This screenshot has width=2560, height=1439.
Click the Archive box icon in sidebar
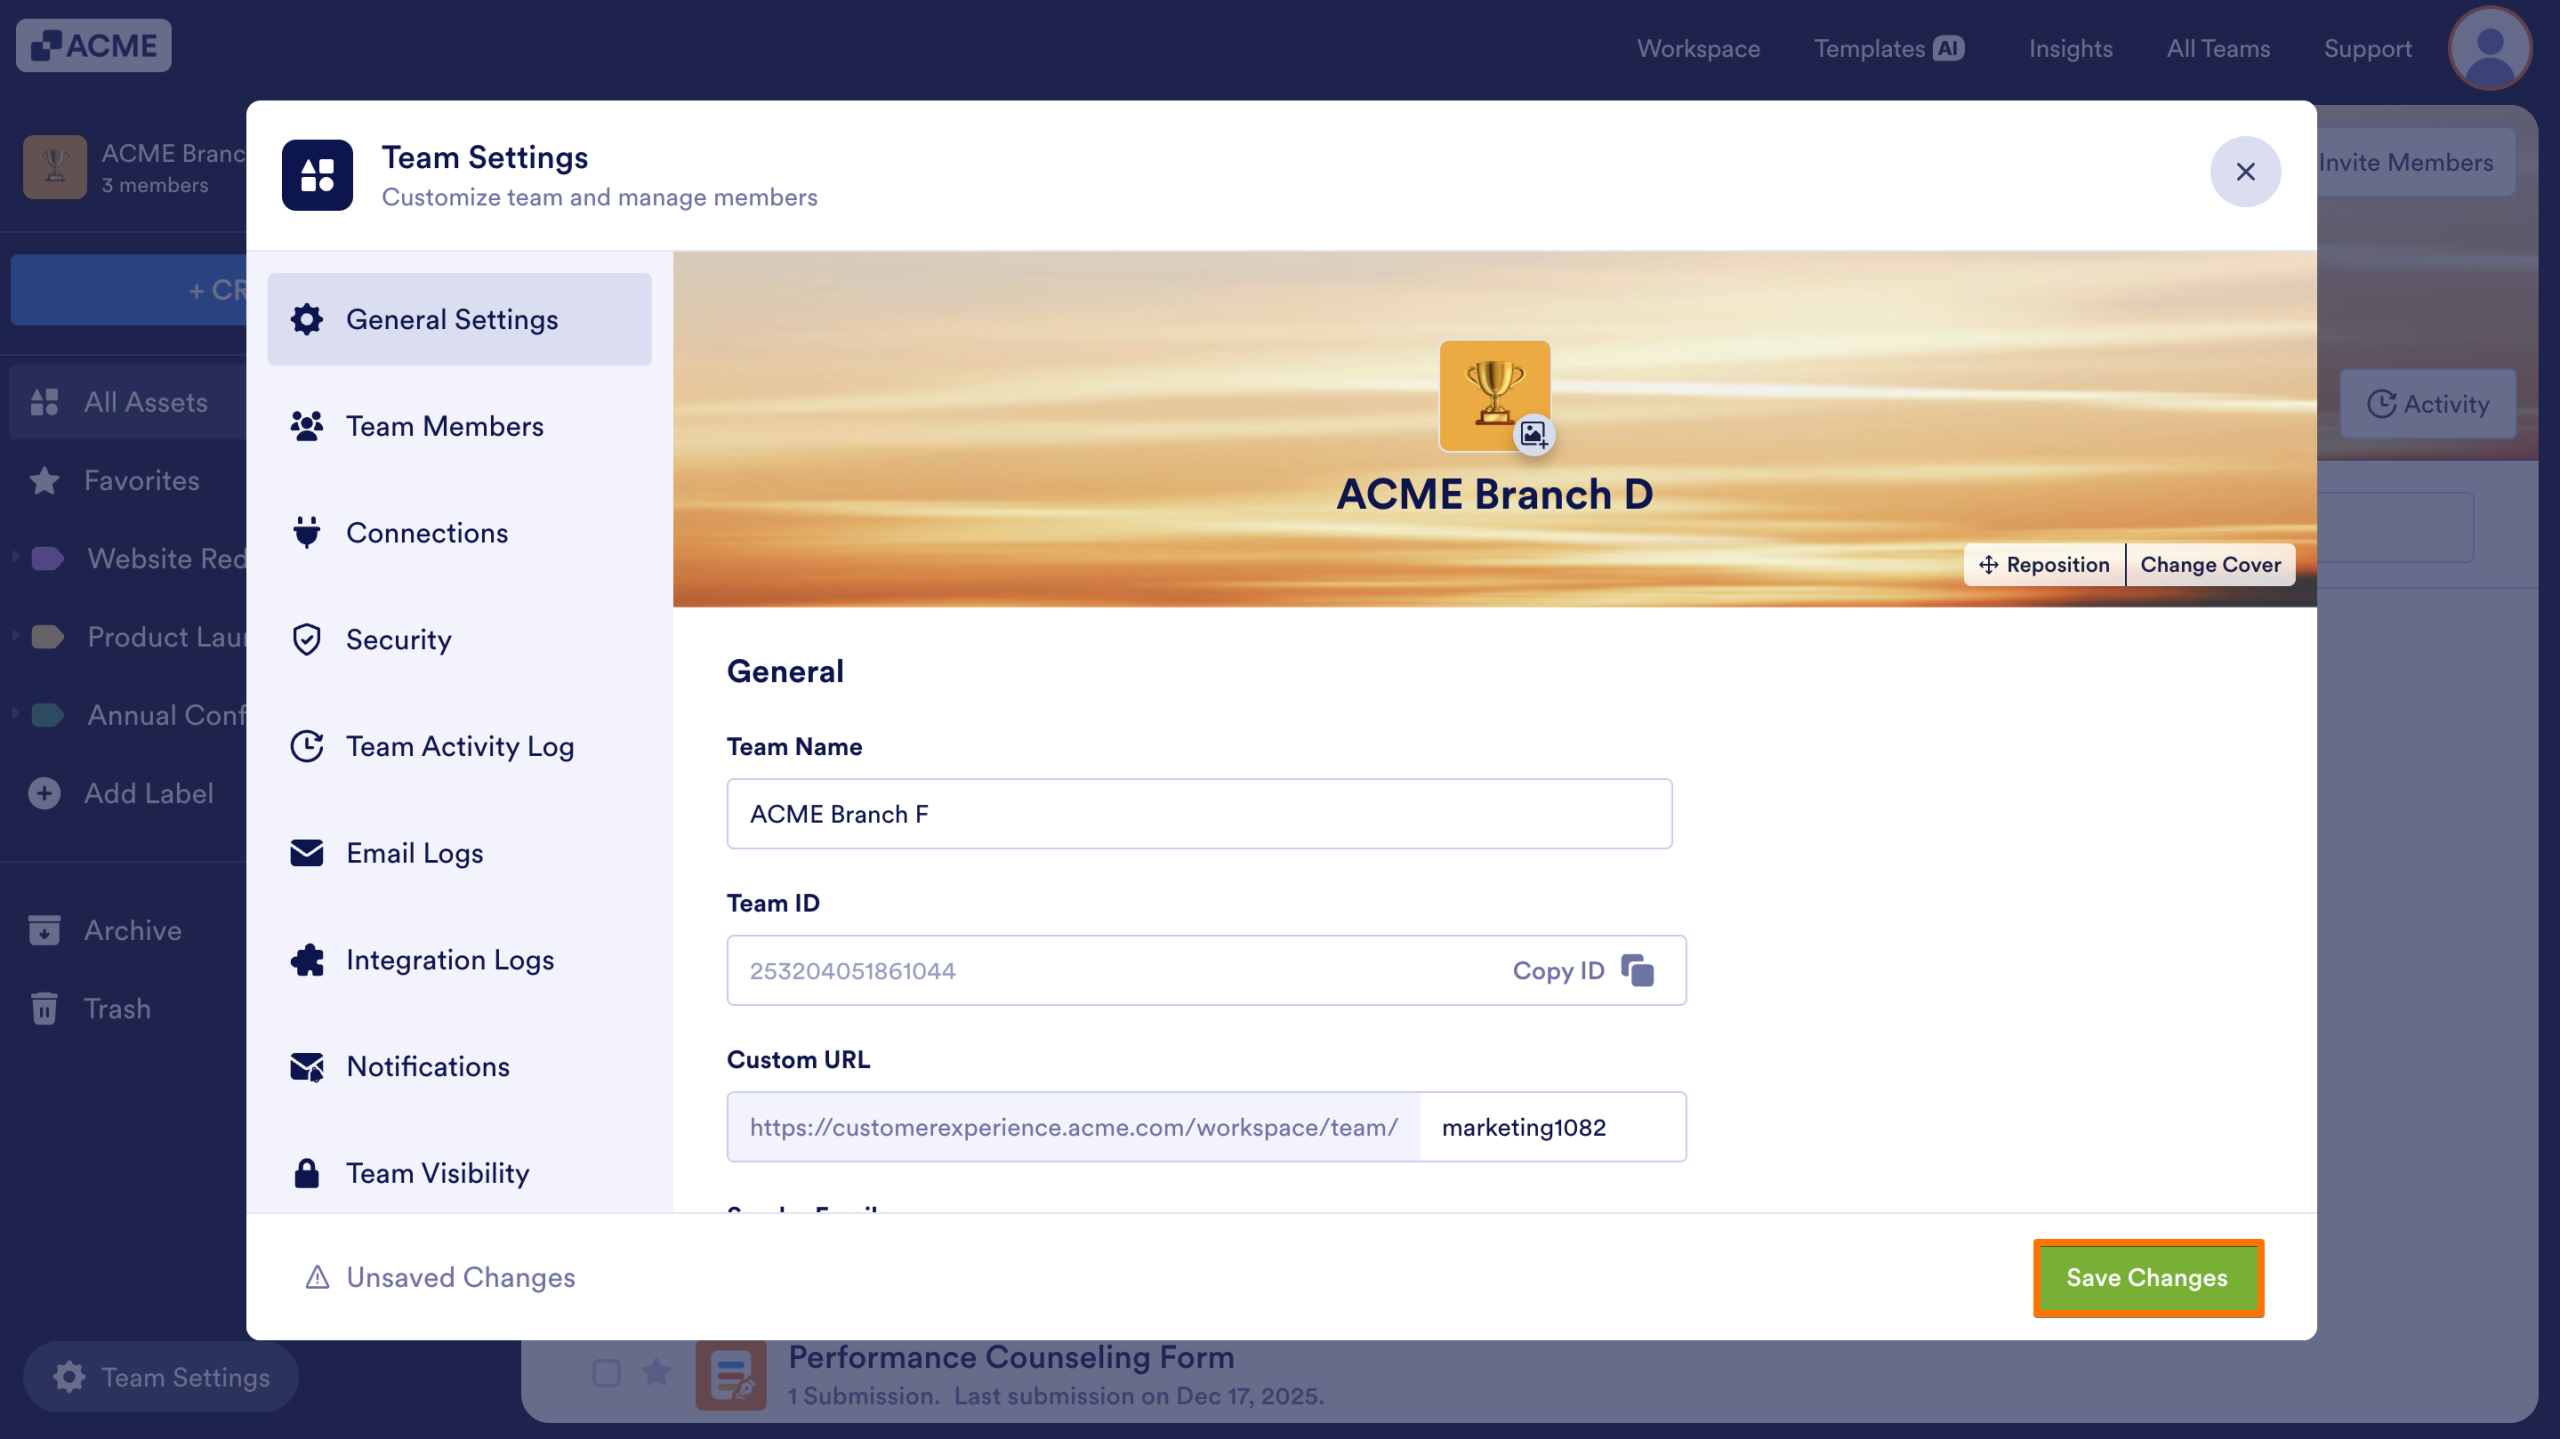[44, 930]
